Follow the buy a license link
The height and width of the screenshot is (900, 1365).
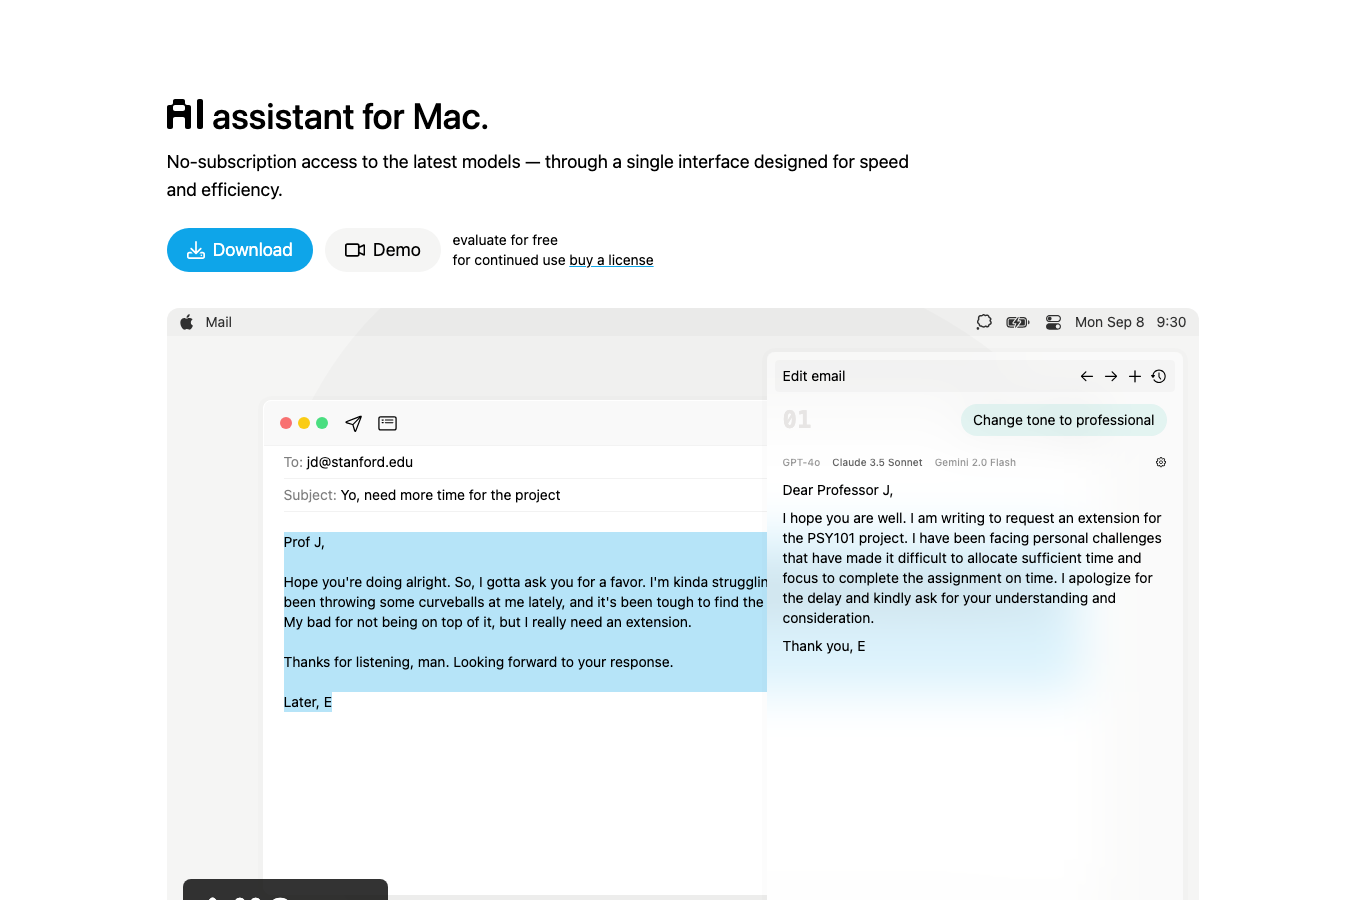(611, 260)
